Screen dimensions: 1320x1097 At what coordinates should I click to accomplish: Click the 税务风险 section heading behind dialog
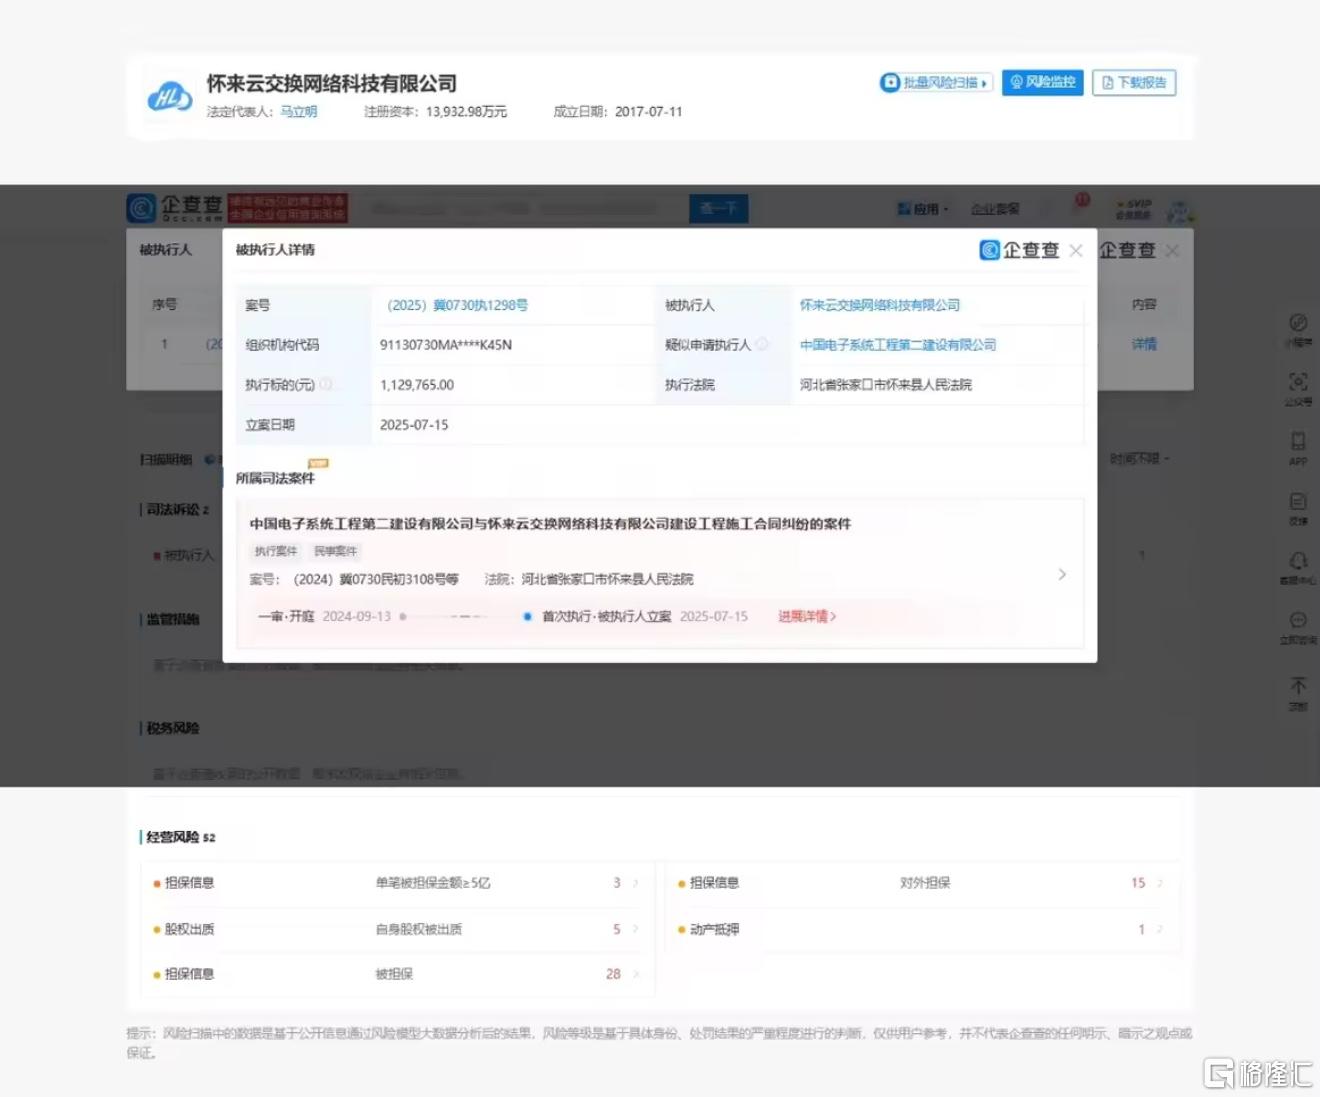tap(172, 728)
